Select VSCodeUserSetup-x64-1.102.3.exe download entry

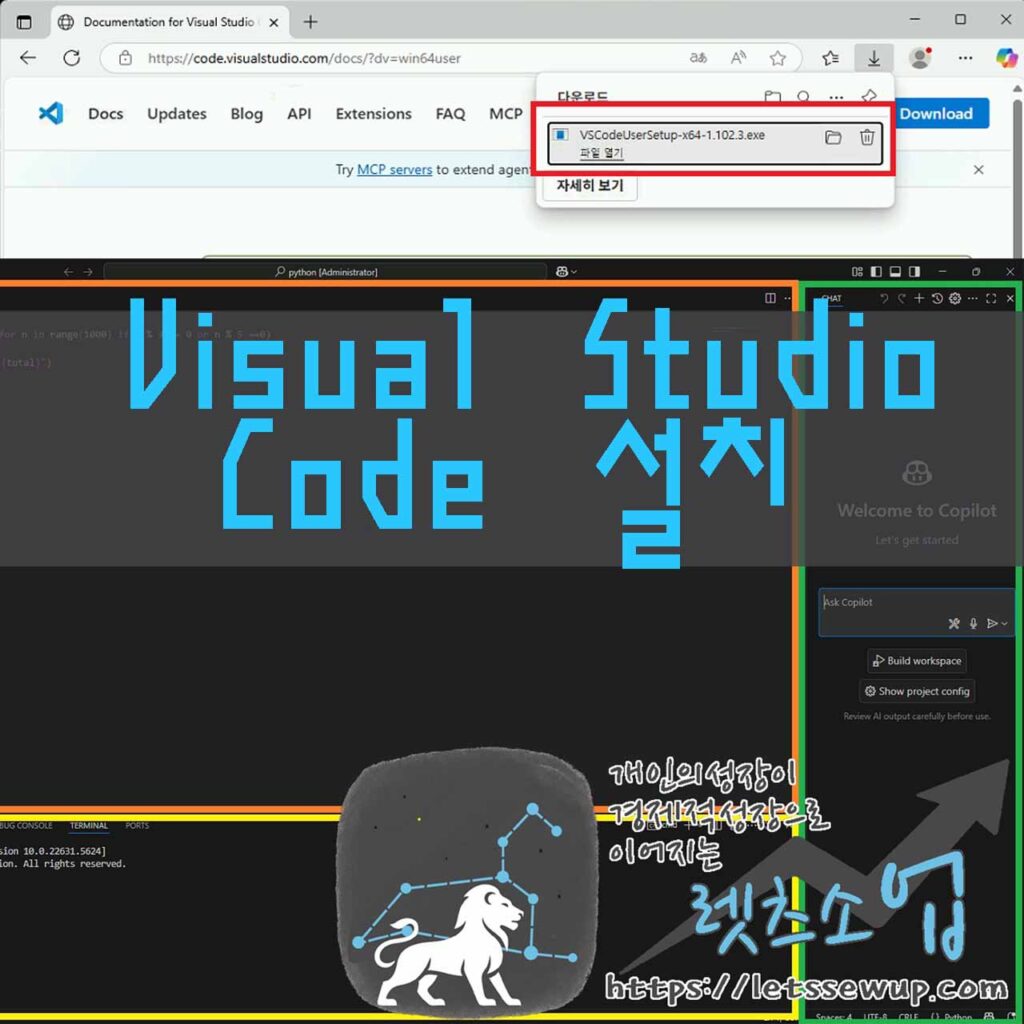coord(714,143)
